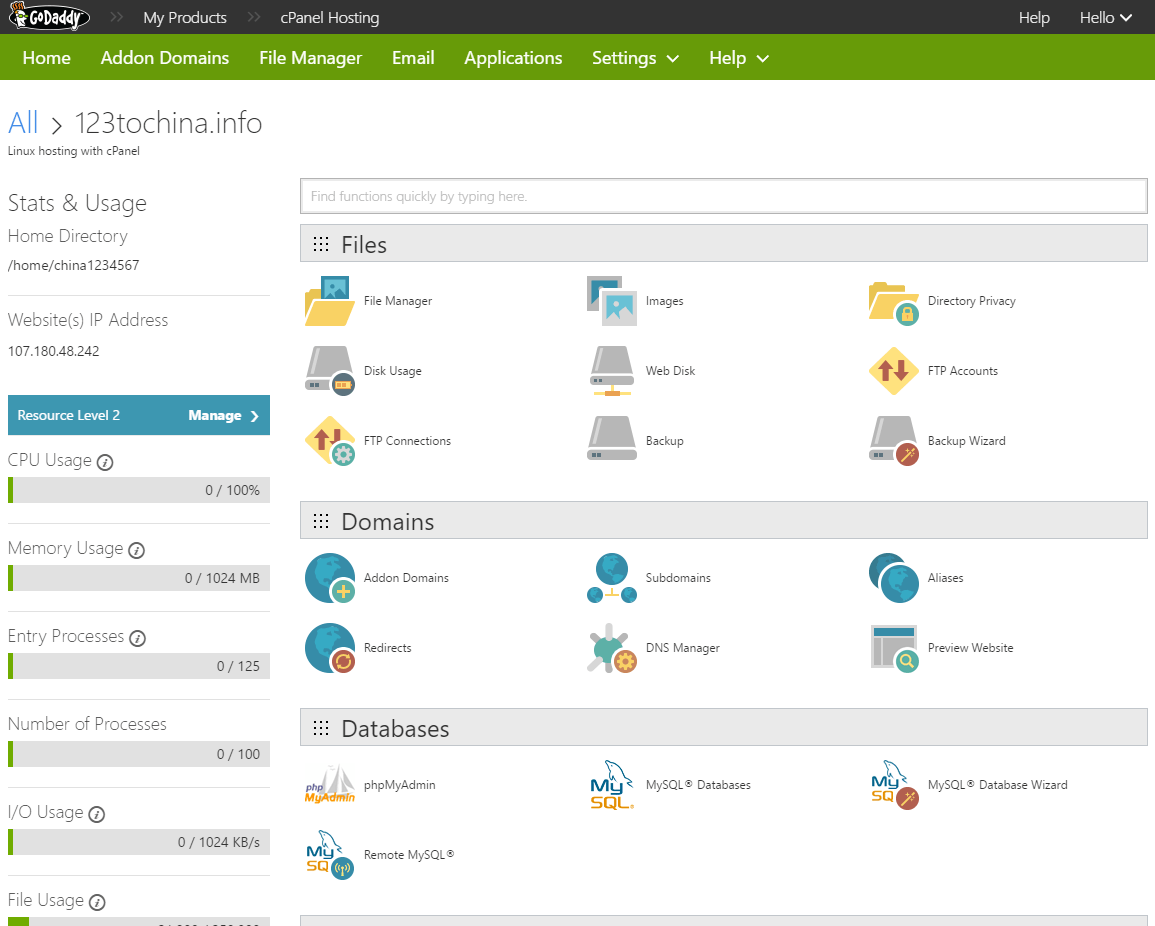Click the Entry Processes progress bar
This screenshot has height=926, width=1155.
138,666
